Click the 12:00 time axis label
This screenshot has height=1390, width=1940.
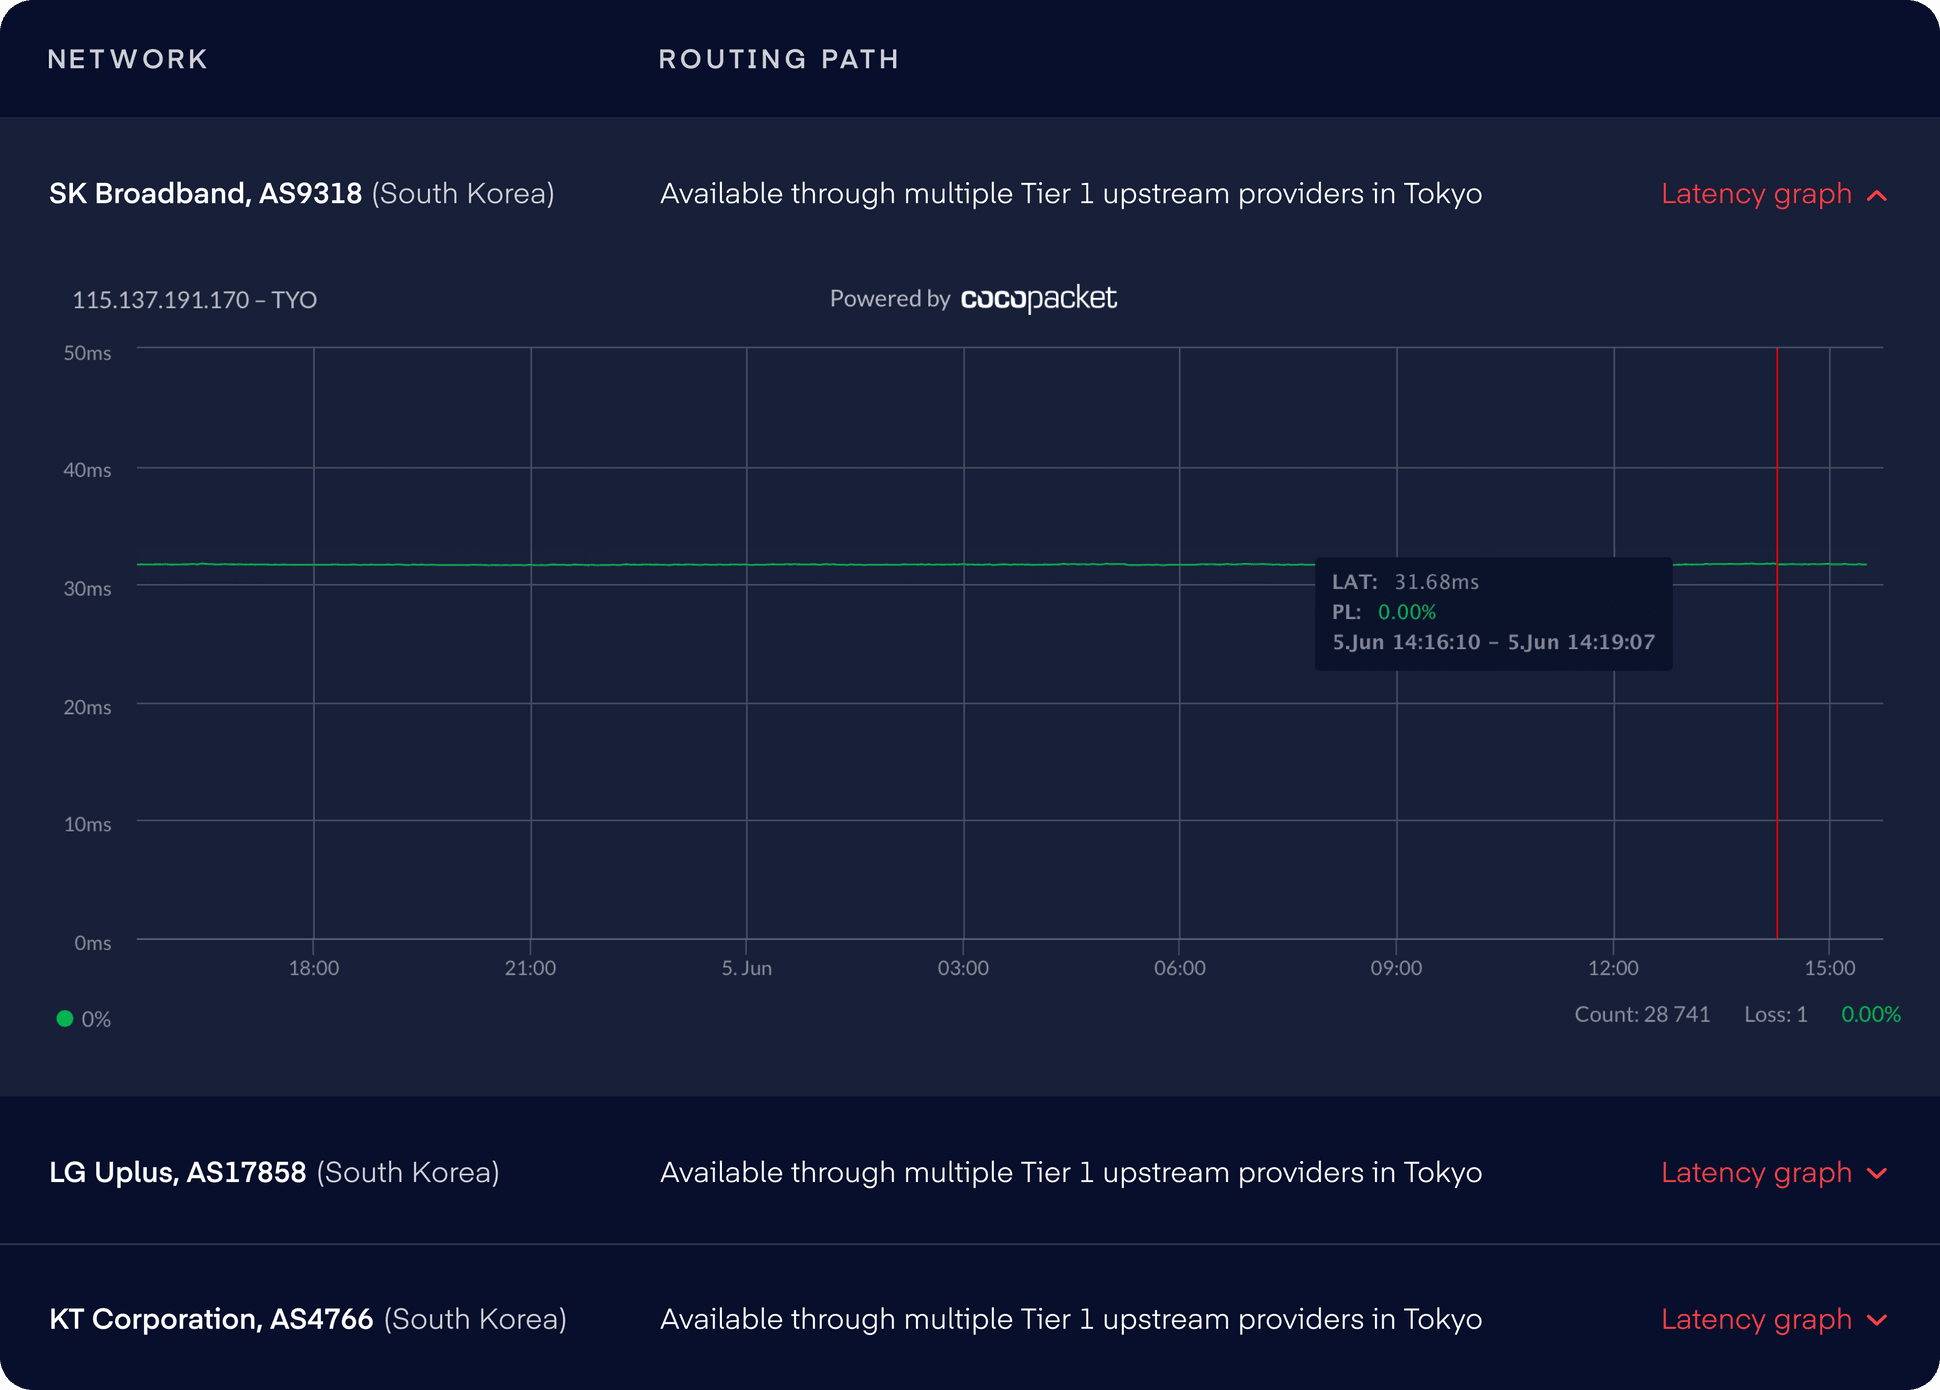click(x=1613, y=968)
